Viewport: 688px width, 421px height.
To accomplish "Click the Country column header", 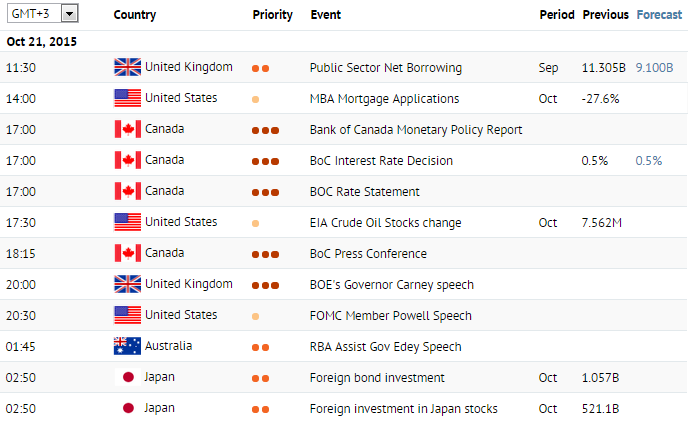I will coord(135,15).
